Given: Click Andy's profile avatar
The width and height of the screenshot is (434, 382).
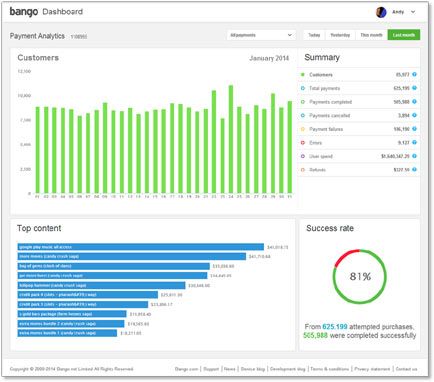Looking at the screenshot, I should [x=381, y=12].
